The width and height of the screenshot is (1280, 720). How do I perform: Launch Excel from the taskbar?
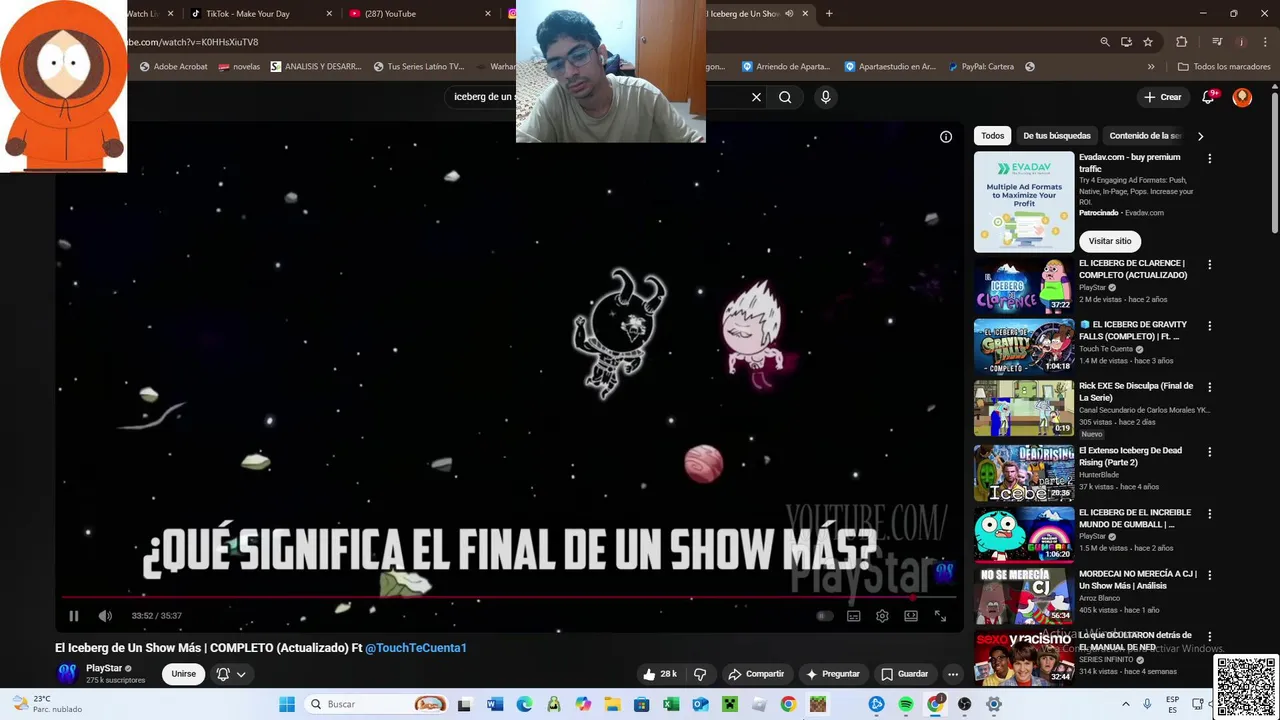pyautogui.click(x=671, y=704)
